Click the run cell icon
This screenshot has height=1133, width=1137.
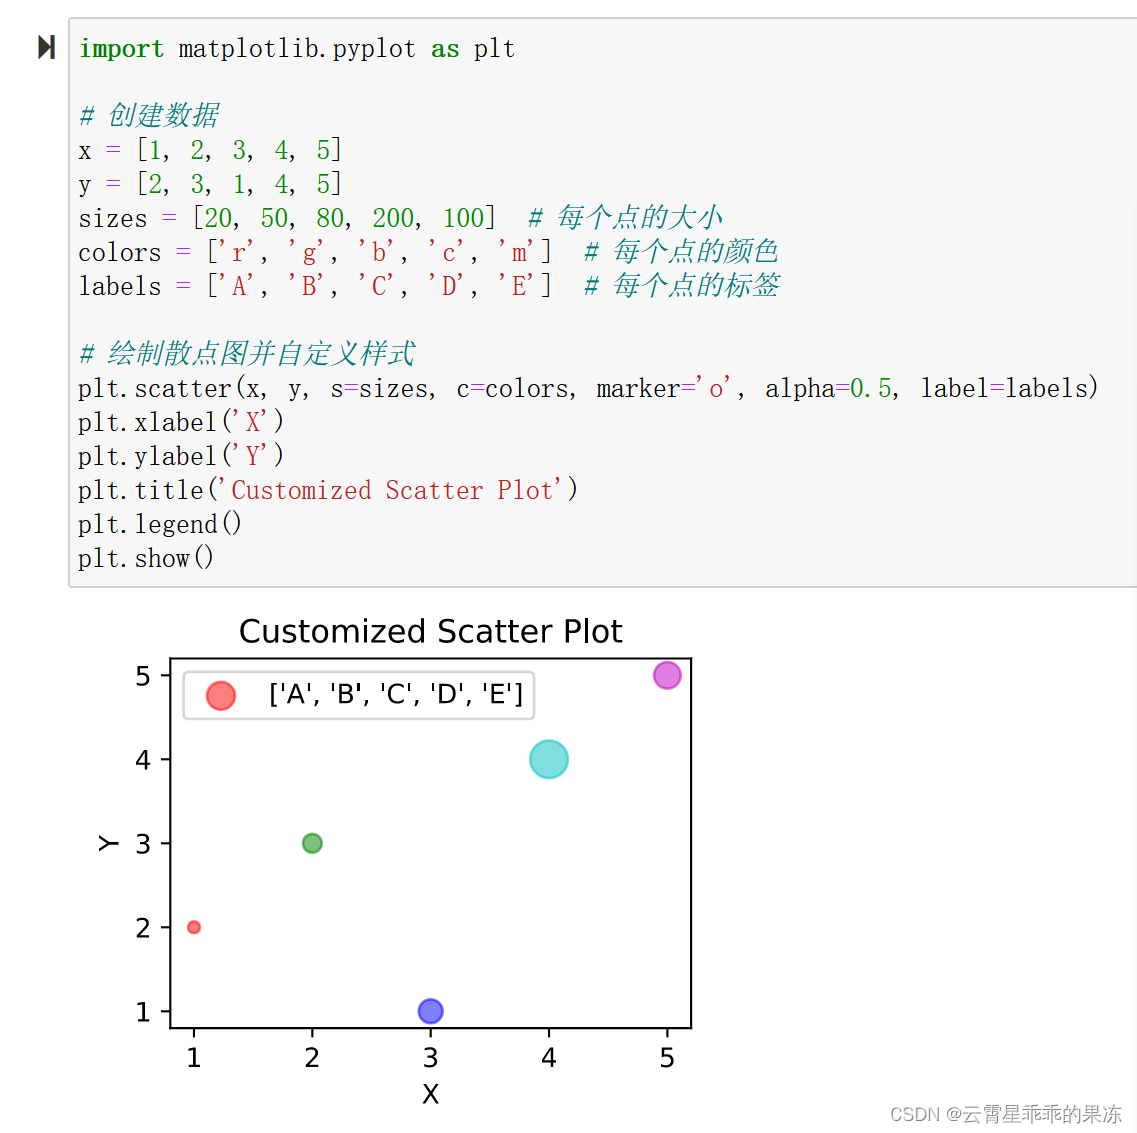pos(46,48)
